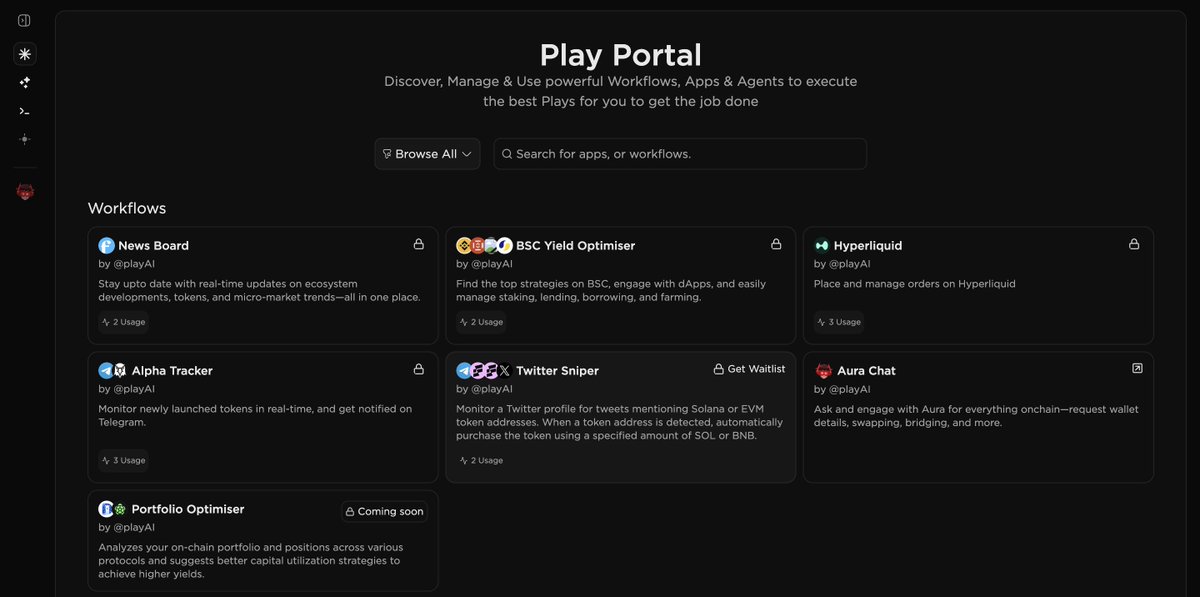1200x597 pixels.
Task: Click the 2 Usage badge on BSC Yield Optimiser
Action: point(481,322)
